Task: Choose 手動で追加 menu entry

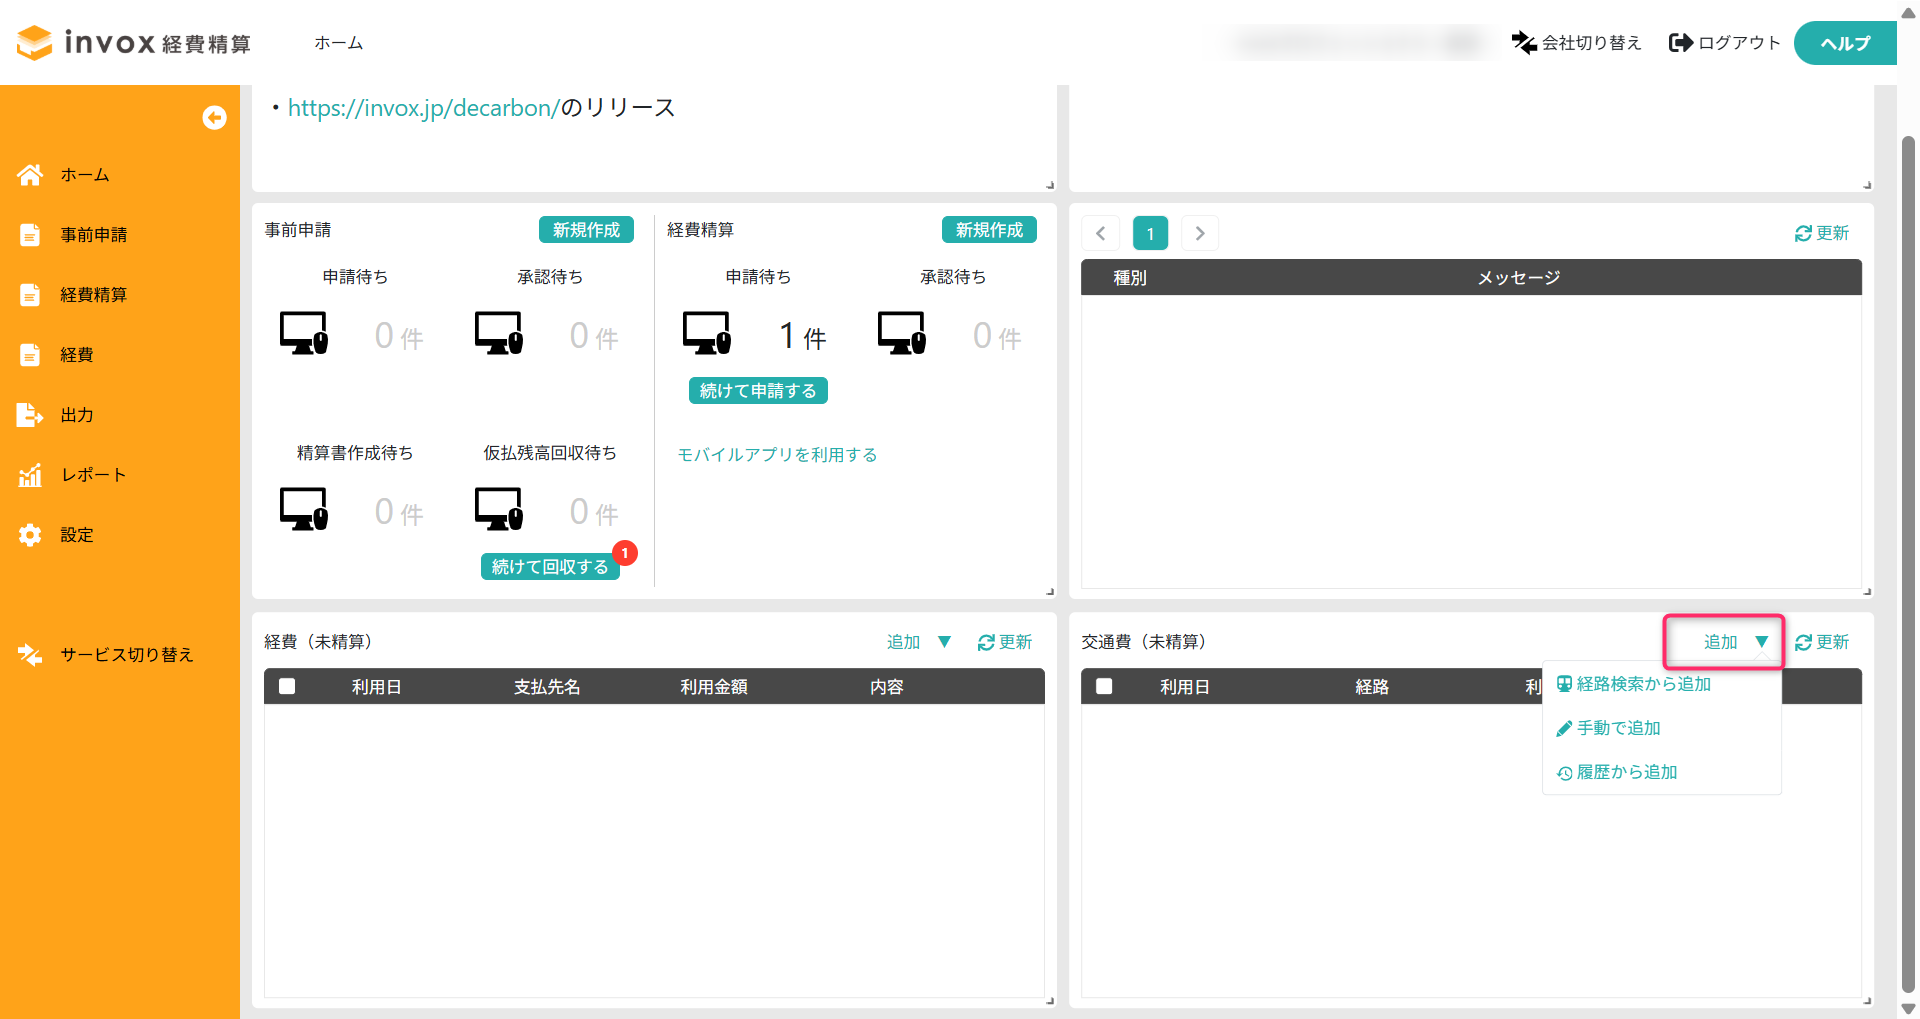Action: pos(1608,728)
